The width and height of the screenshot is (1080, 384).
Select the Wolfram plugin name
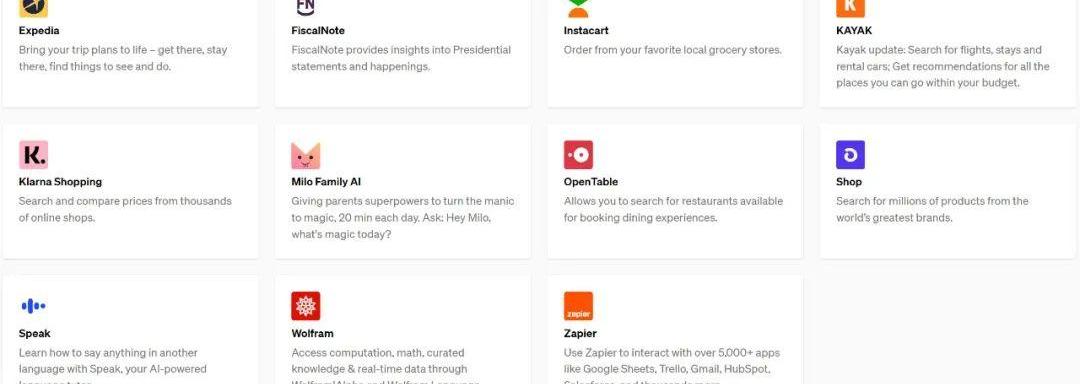tap(312, 333)
